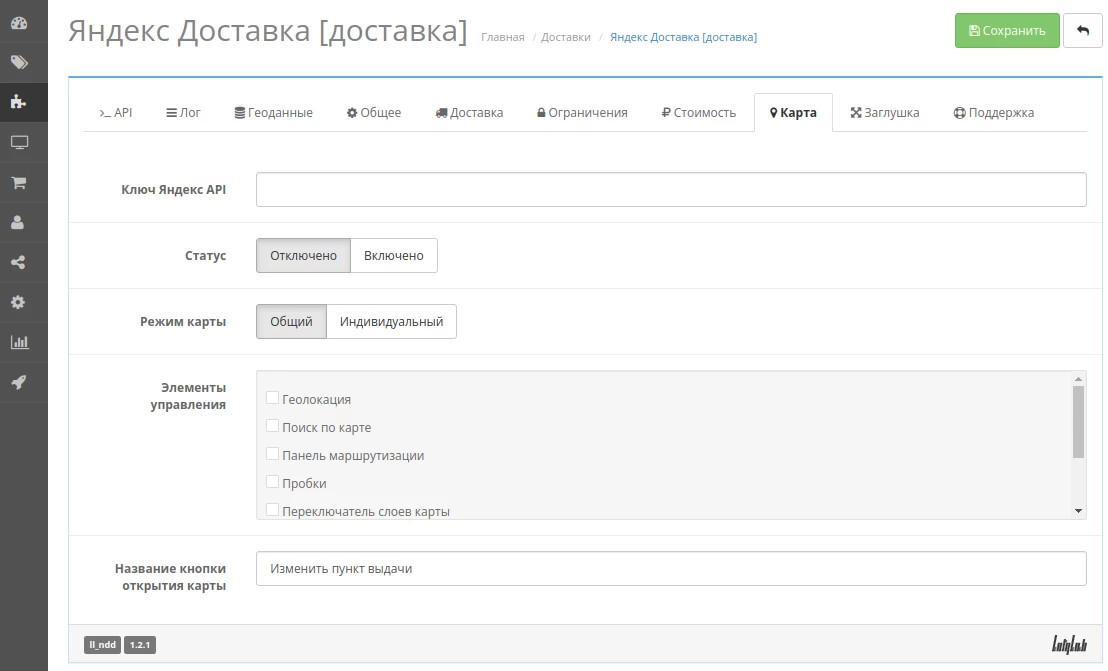Click the Элементы управления label
This screenshot has height=671, width=1108.
[188, 396]
